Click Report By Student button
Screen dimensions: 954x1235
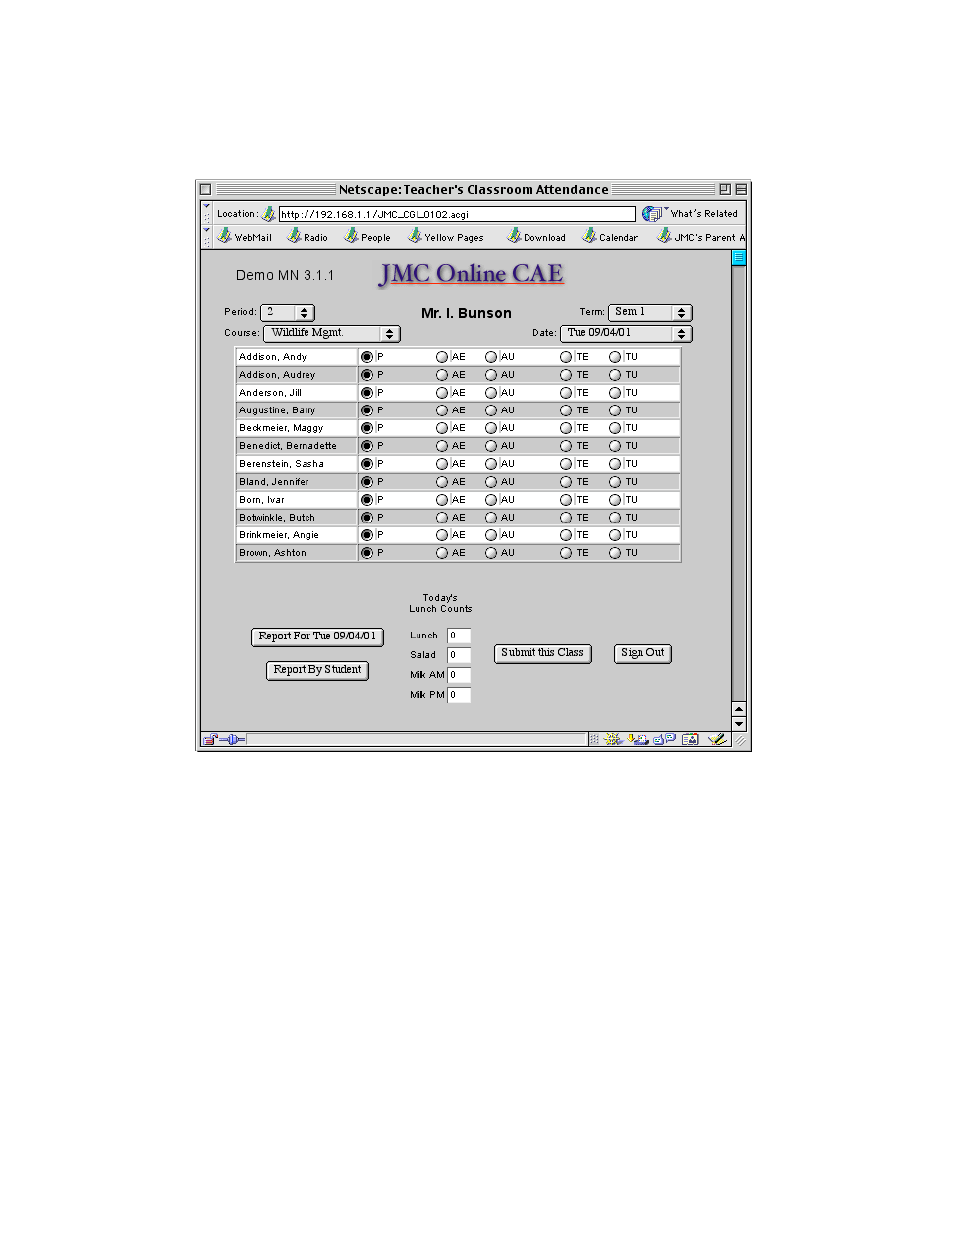[x=317, y=671]
